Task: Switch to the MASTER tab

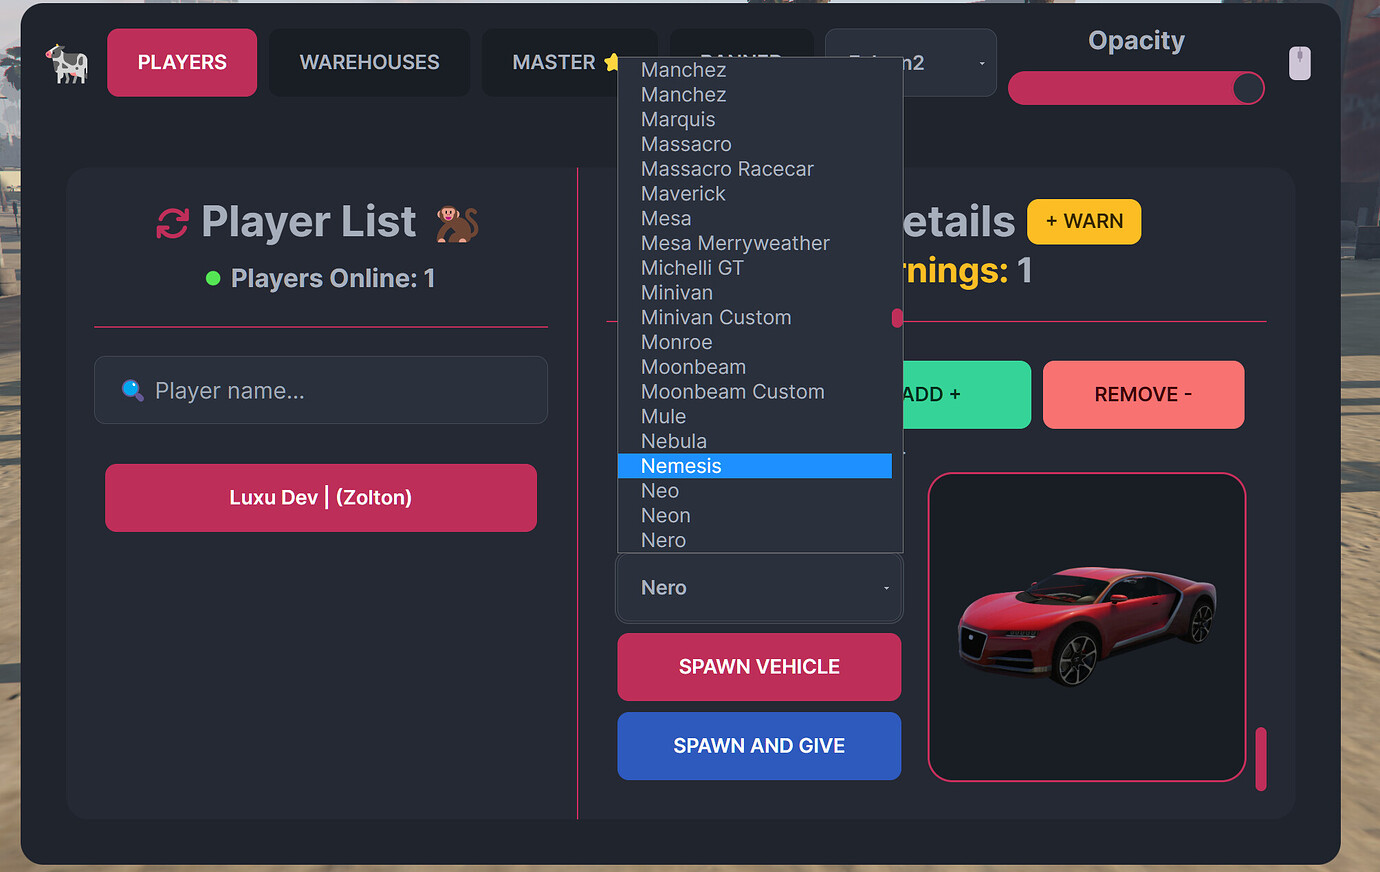Action: pos(555,62)
